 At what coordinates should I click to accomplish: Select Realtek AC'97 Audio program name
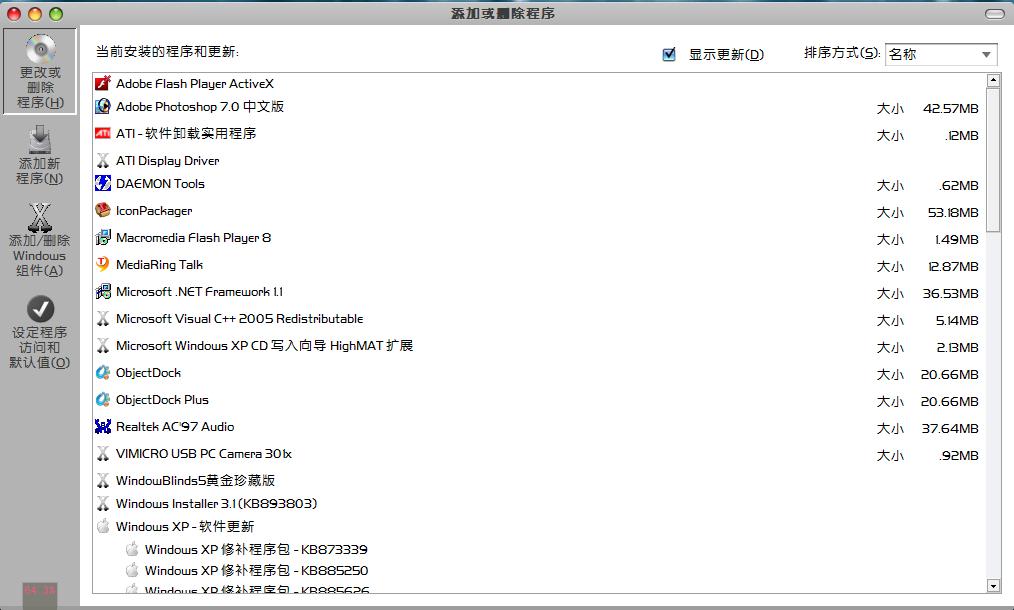[175, 427]
